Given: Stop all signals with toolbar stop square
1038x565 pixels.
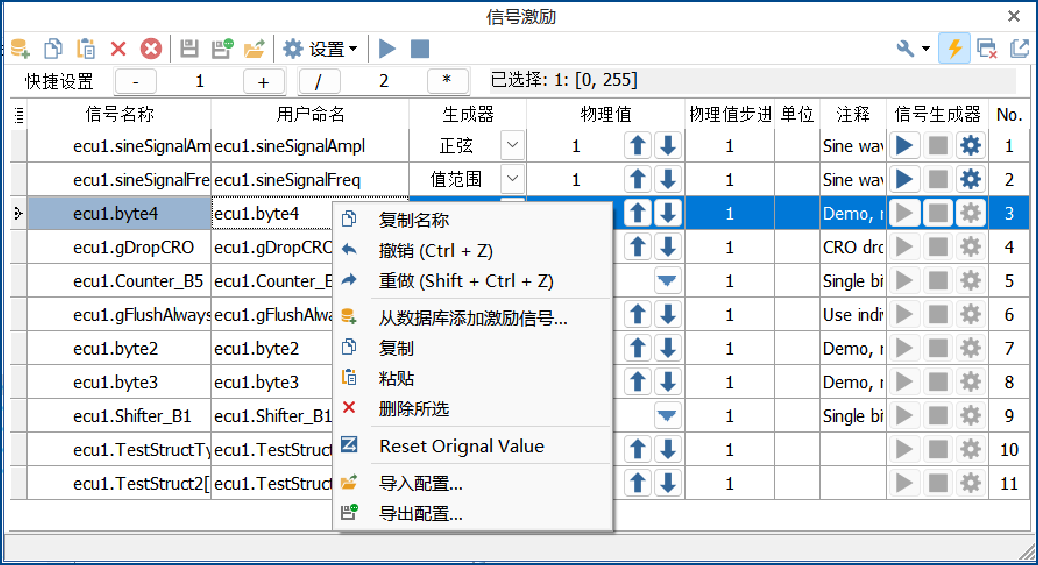Looking at the screenshot, I should click(x=420, y=48).
